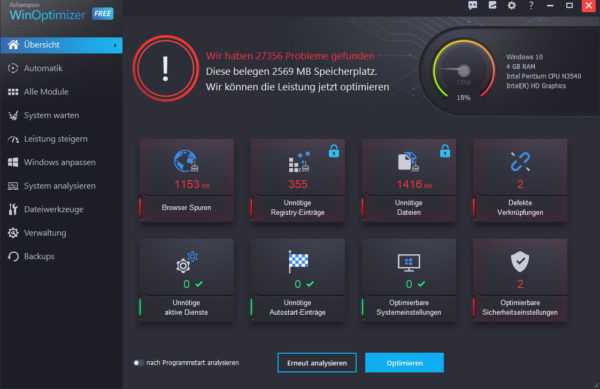The width and height of the screenshot is (600, 389).
Task: Click the lock icon on Unnötige Dateien tile
Action: click(445, 151)
